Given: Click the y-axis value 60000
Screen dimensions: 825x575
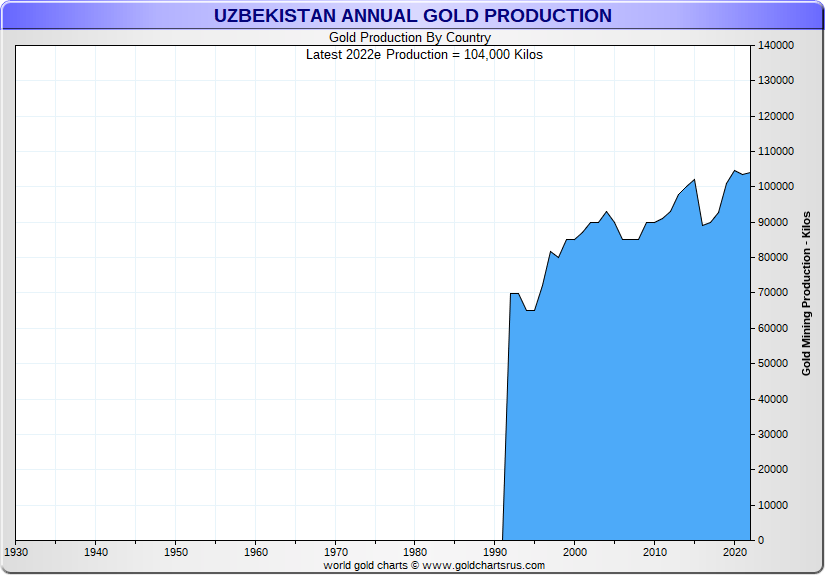Looking at the screenshot, I should point(773,328).
